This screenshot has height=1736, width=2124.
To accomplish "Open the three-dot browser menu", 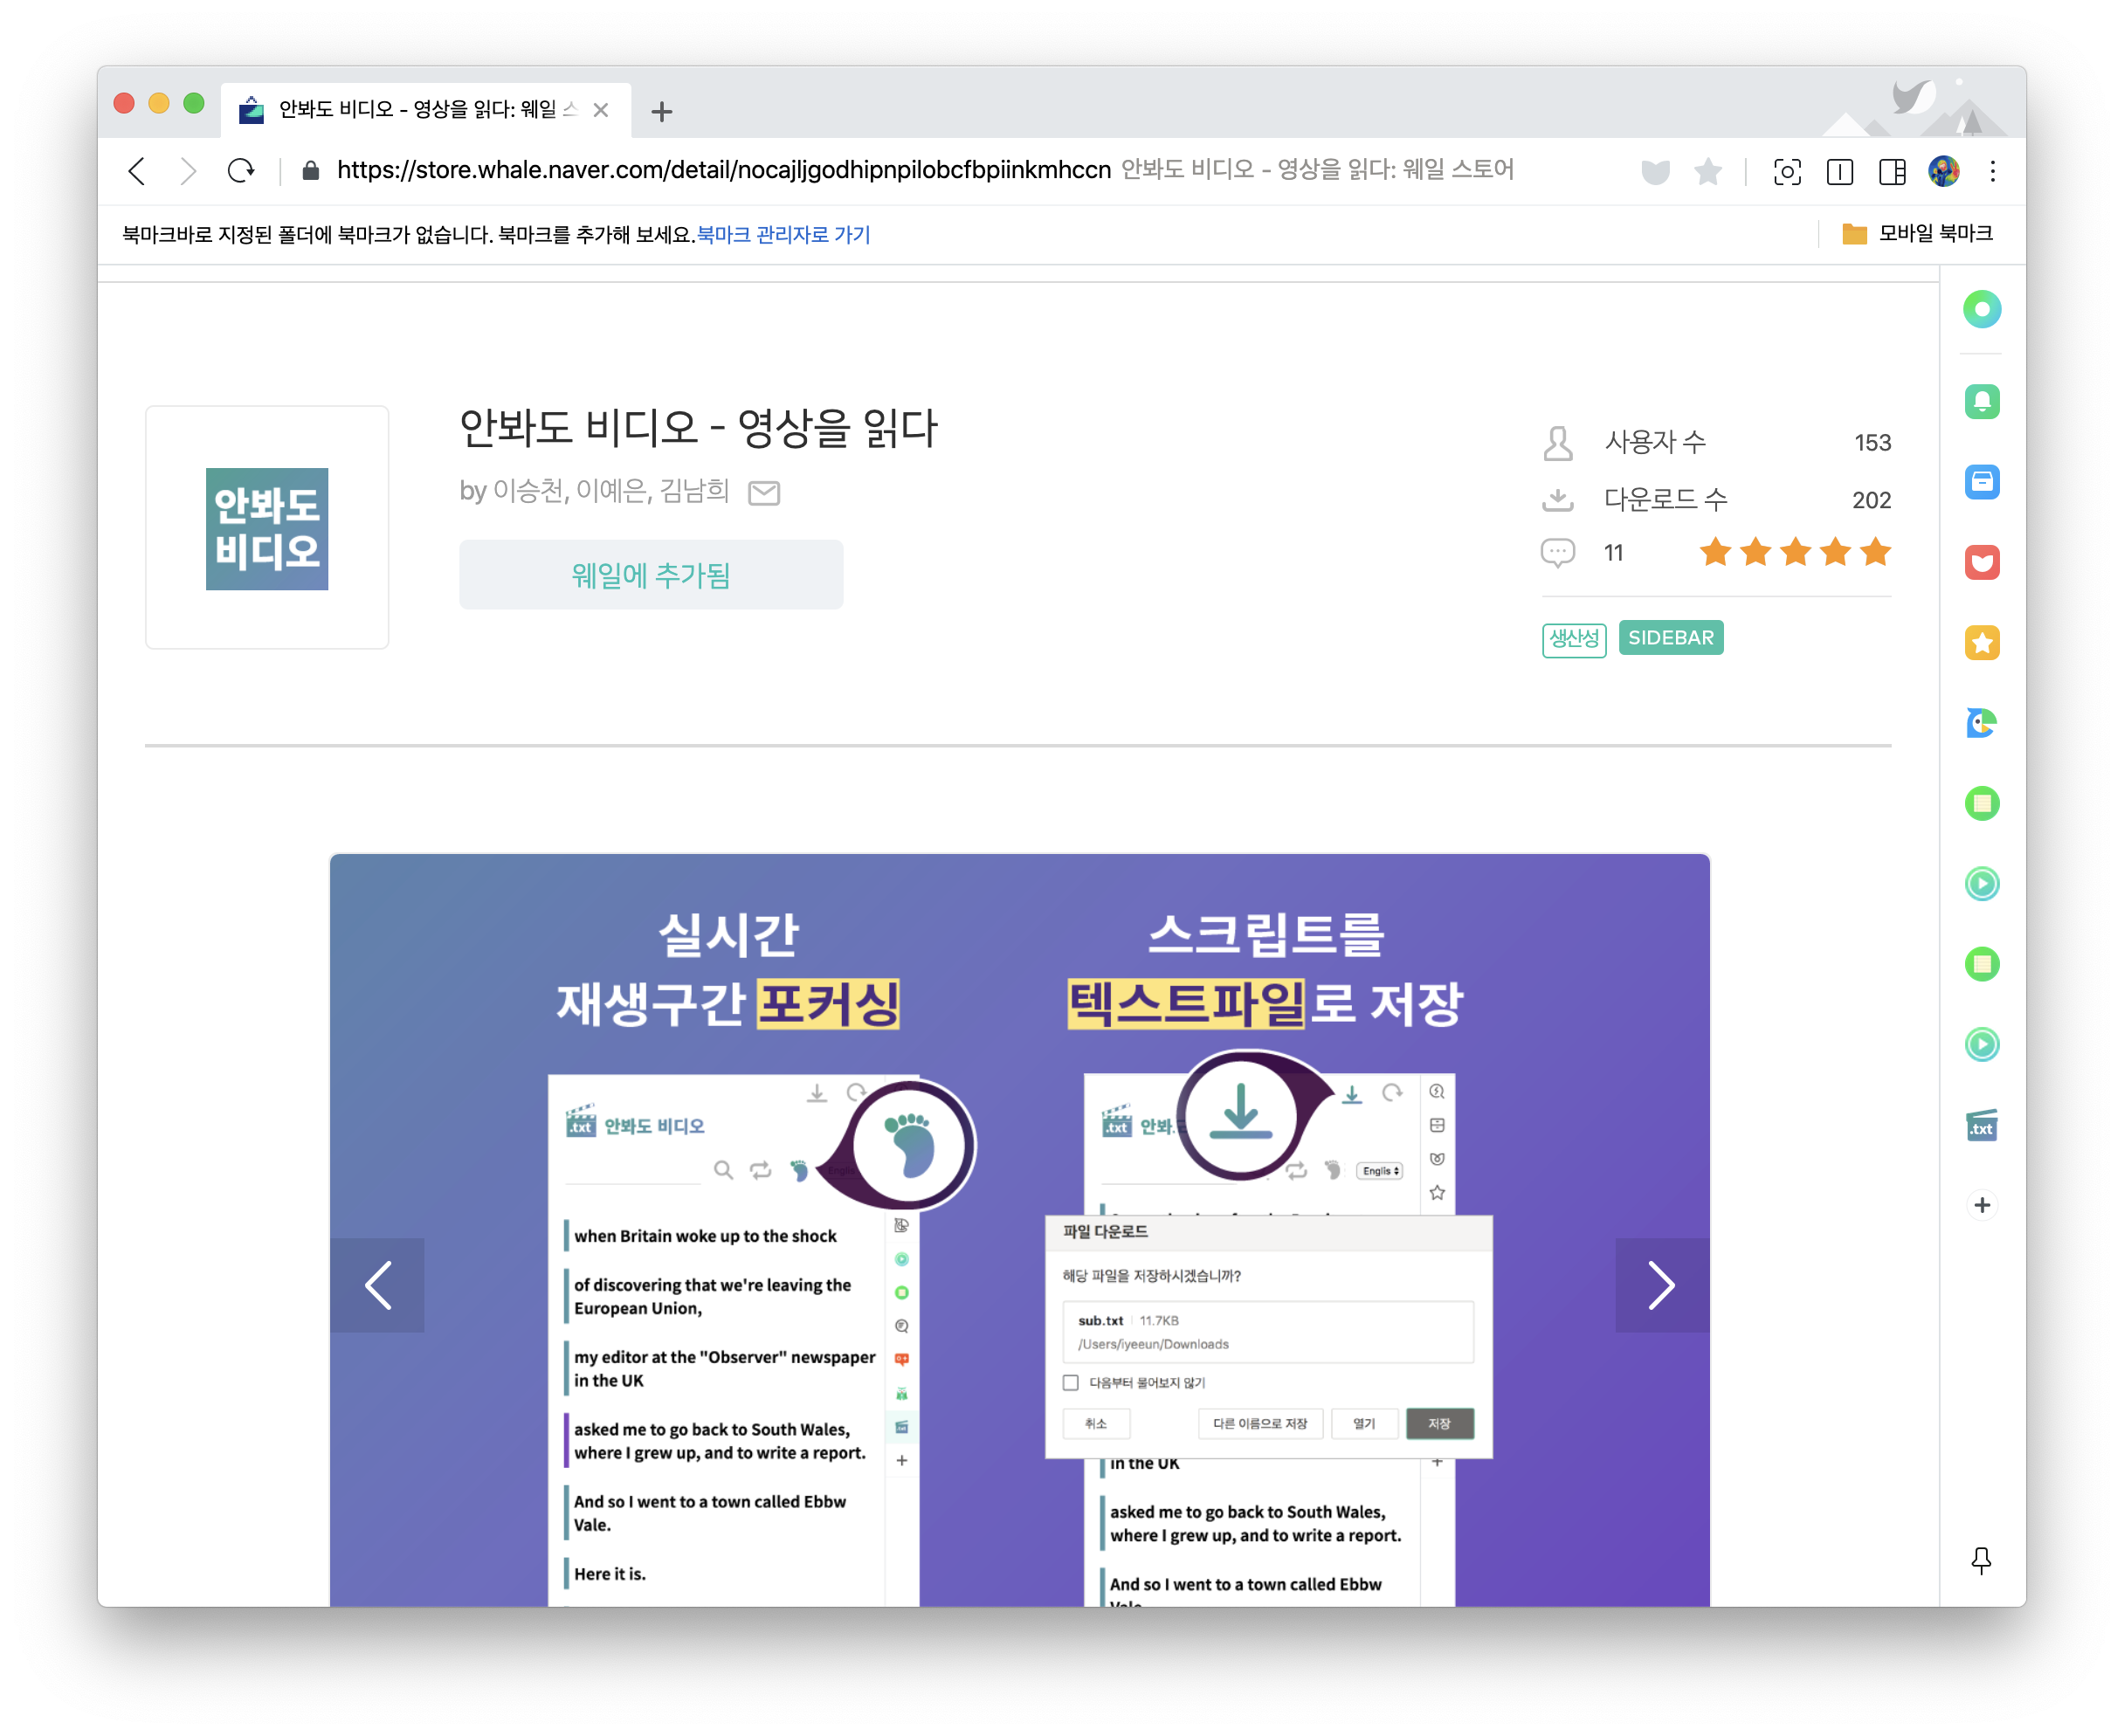I will (1993, 172).
